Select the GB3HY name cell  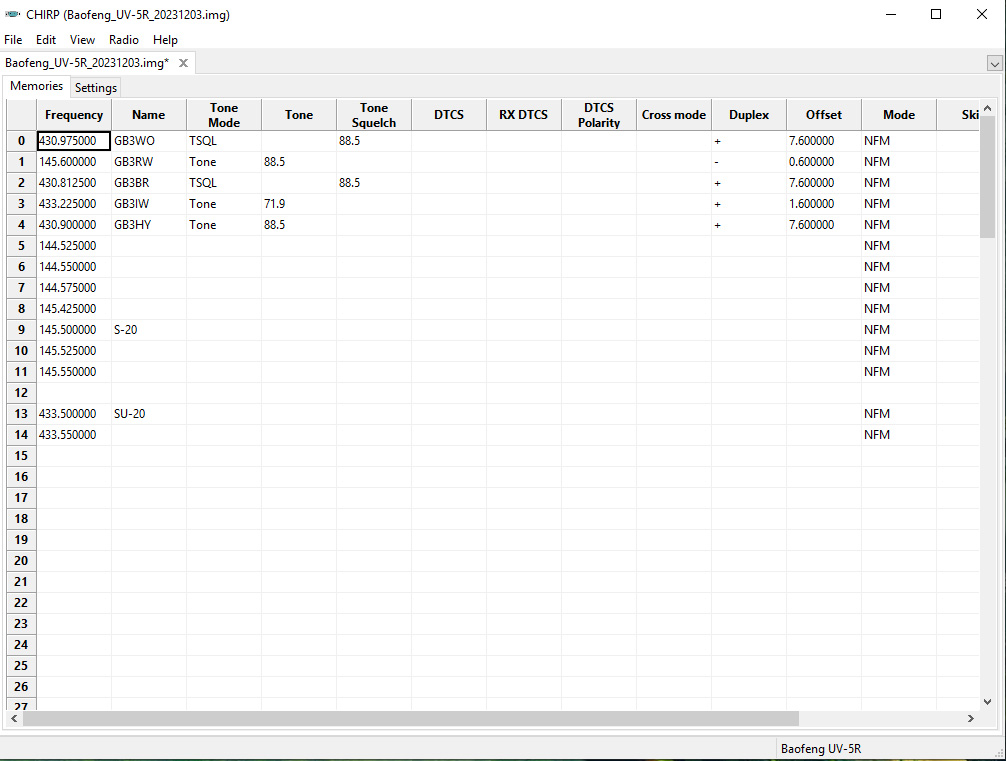[x=149, y=225]
